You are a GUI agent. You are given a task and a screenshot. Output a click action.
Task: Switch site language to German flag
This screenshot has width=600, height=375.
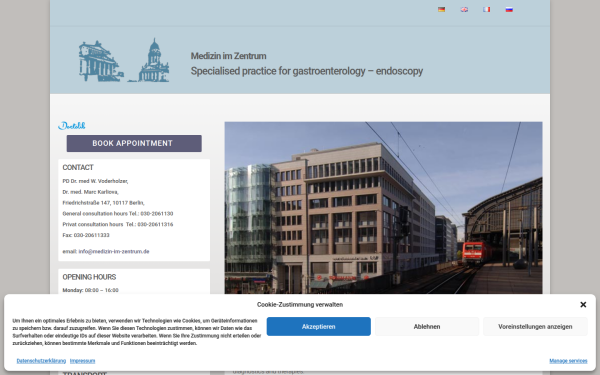(441, 10)
